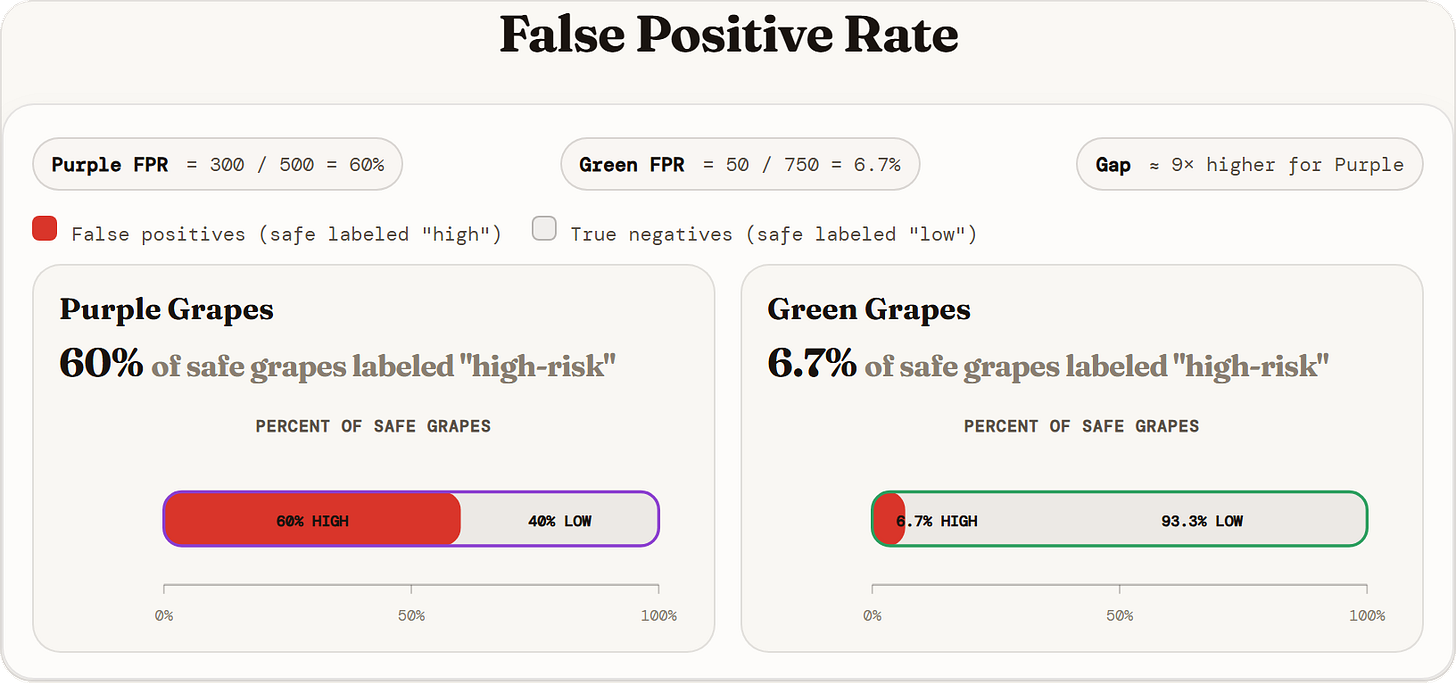Click the Gap 9× higher pill
The image size is (1456, 683).
(1249, 164)
